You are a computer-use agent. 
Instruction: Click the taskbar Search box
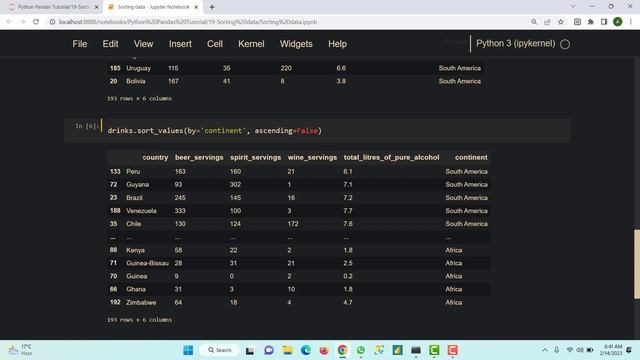click(x=220, y=350)
